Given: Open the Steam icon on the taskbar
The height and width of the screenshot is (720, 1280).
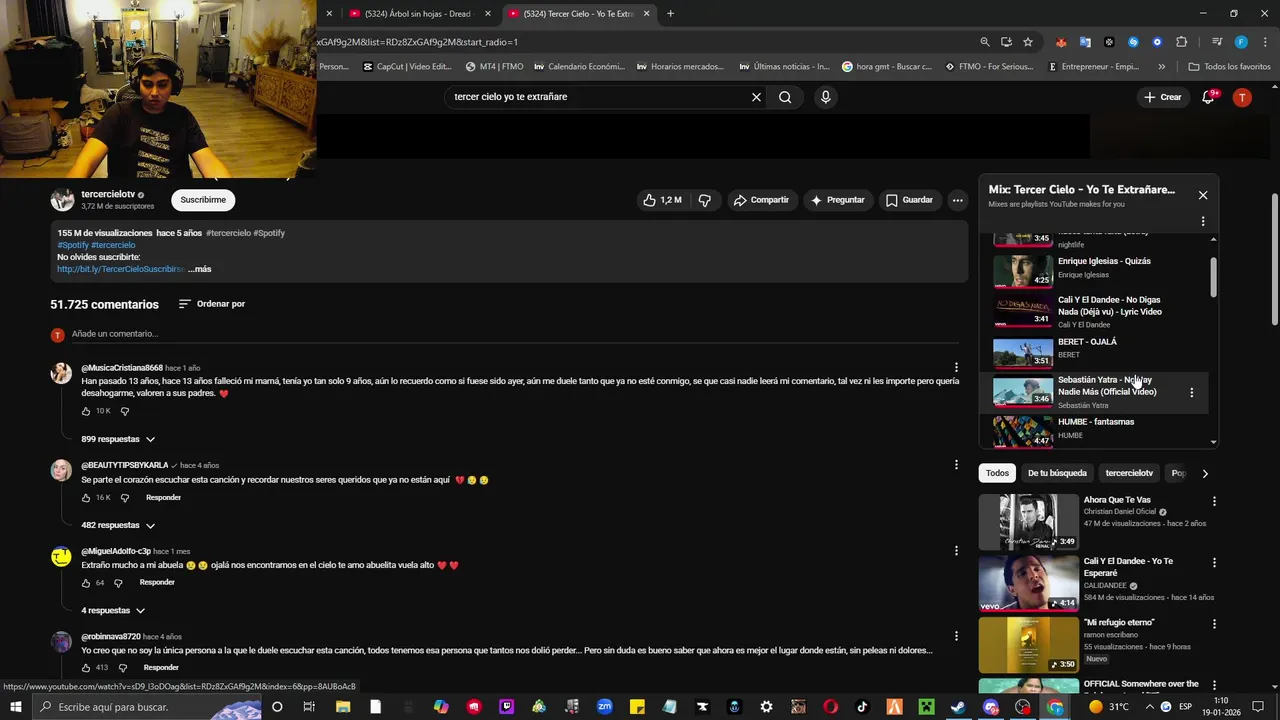Looking at the screenshot, I should coord(958,707).
